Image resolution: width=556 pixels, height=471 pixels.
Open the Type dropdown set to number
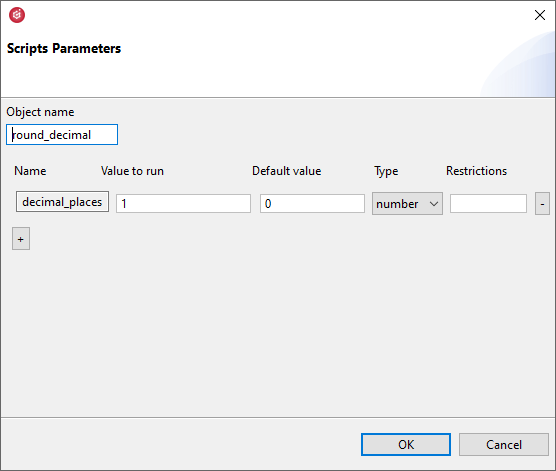407,204
